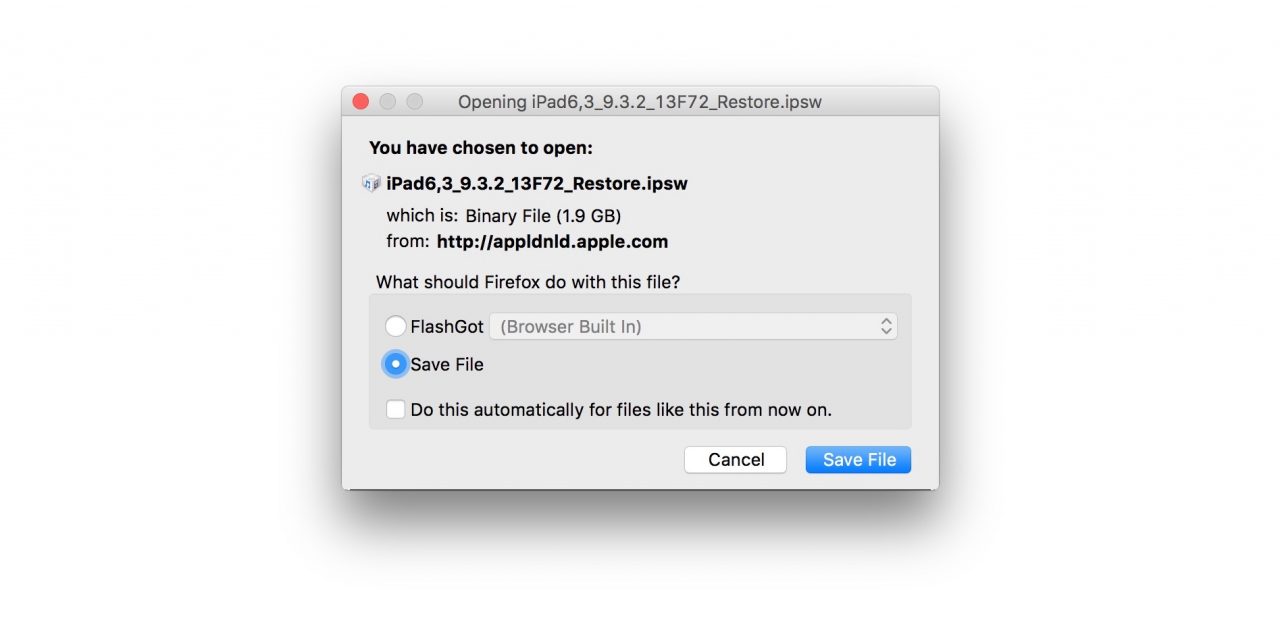Enable the Do this automatically checkbox
Viewport: 1280px width, 640px height.
coord(396,409)
